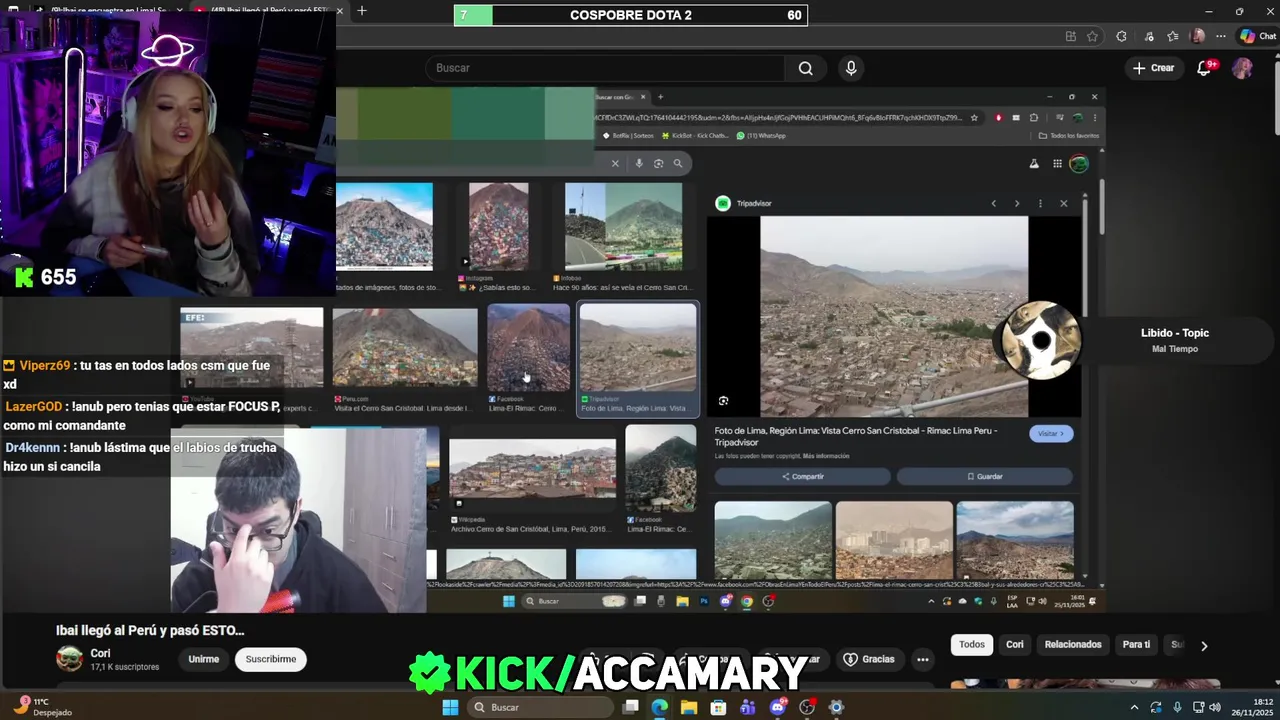Close the second Edge tab
The image size is (1280, 720).
pyautogui.click(x=340, y=11)
